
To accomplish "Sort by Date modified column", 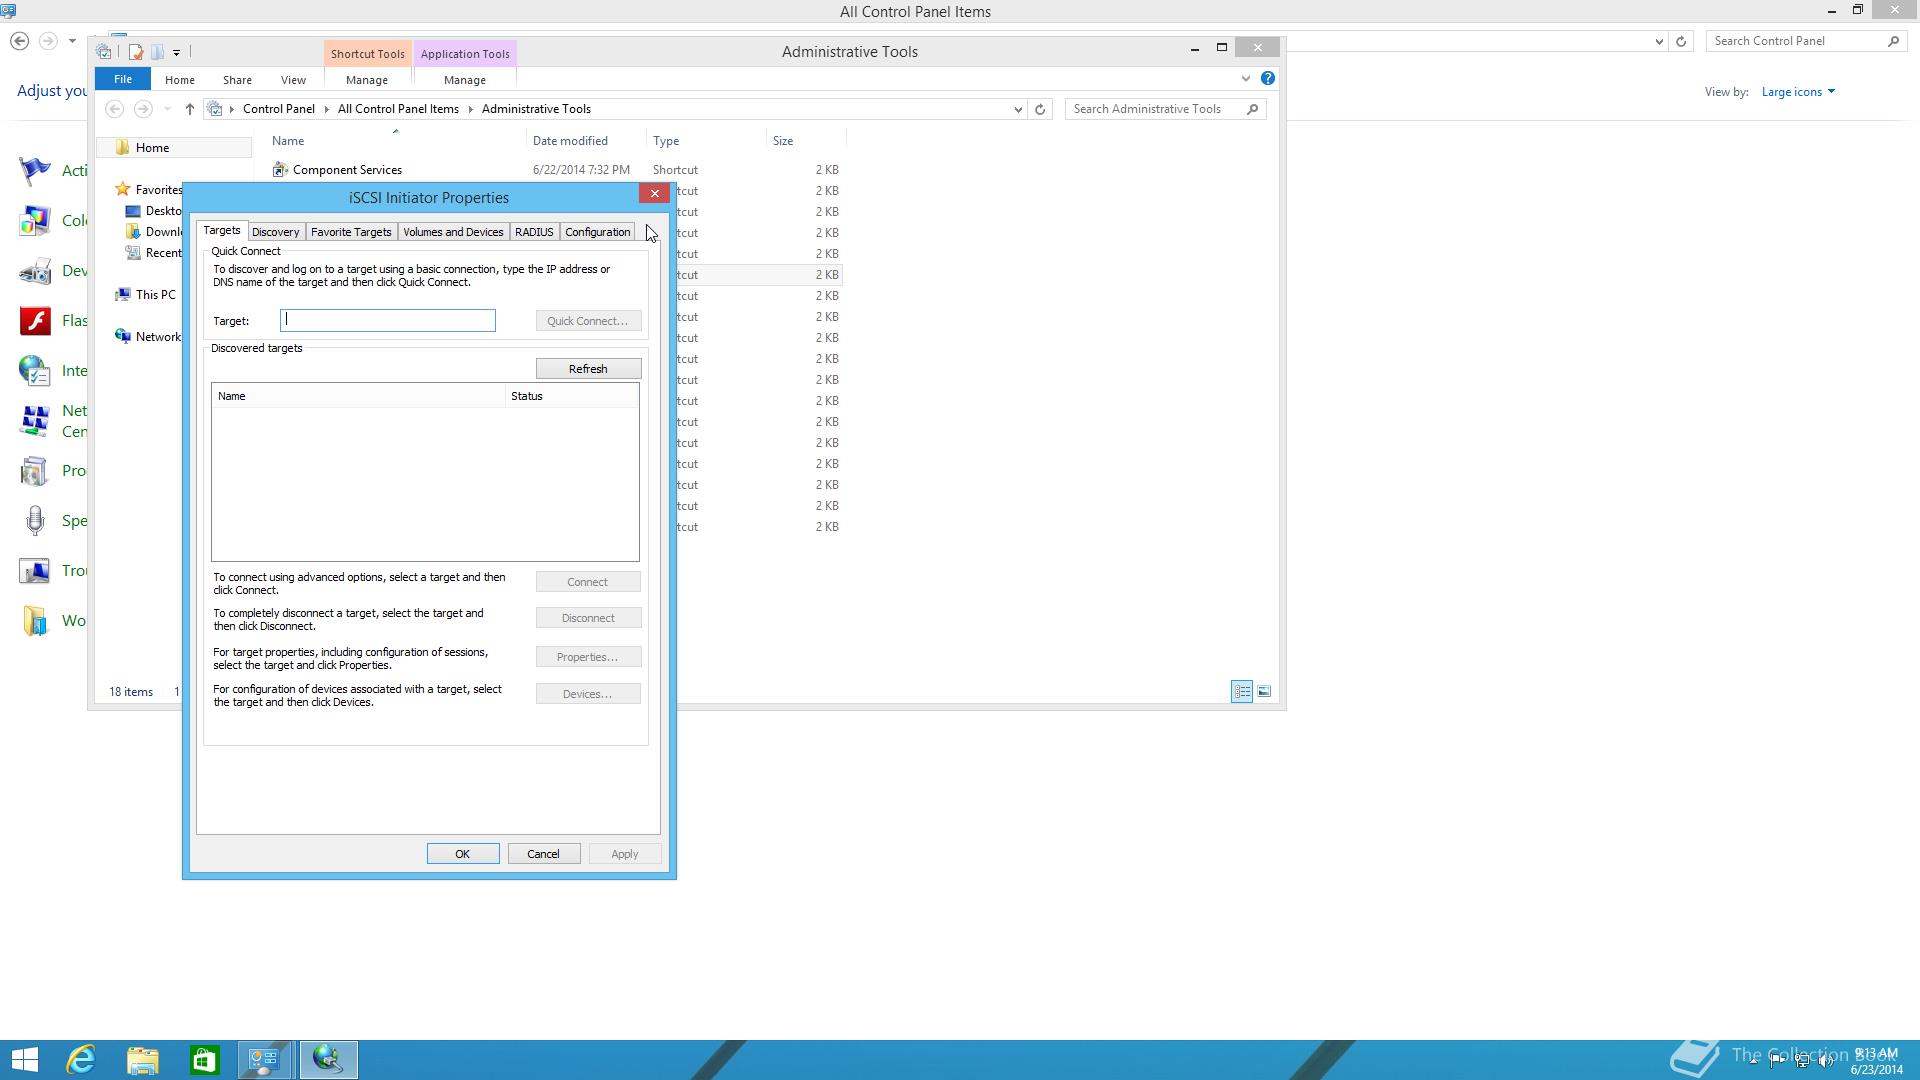I will coord(586,141).
